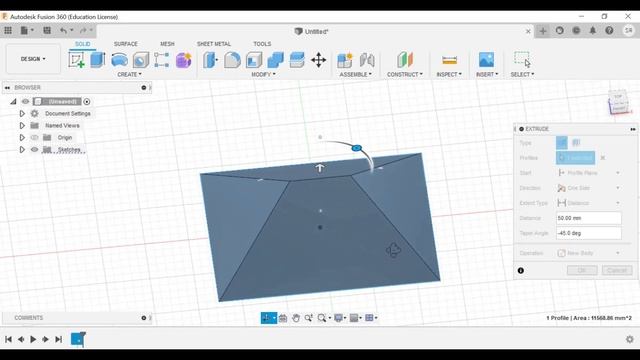Image resolution: width=640 pixels, height=360 pixels.
Task: Open the Extent Type Distance dropdown
Action: [589, 203]
